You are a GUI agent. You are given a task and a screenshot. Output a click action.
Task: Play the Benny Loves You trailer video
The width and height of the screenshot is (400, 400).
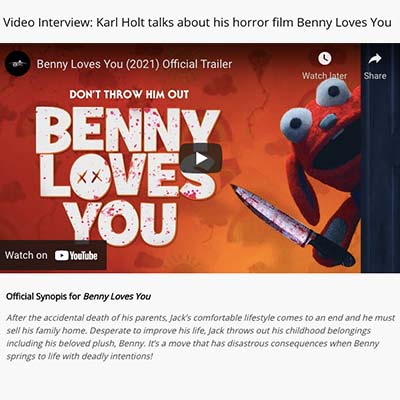201,158
